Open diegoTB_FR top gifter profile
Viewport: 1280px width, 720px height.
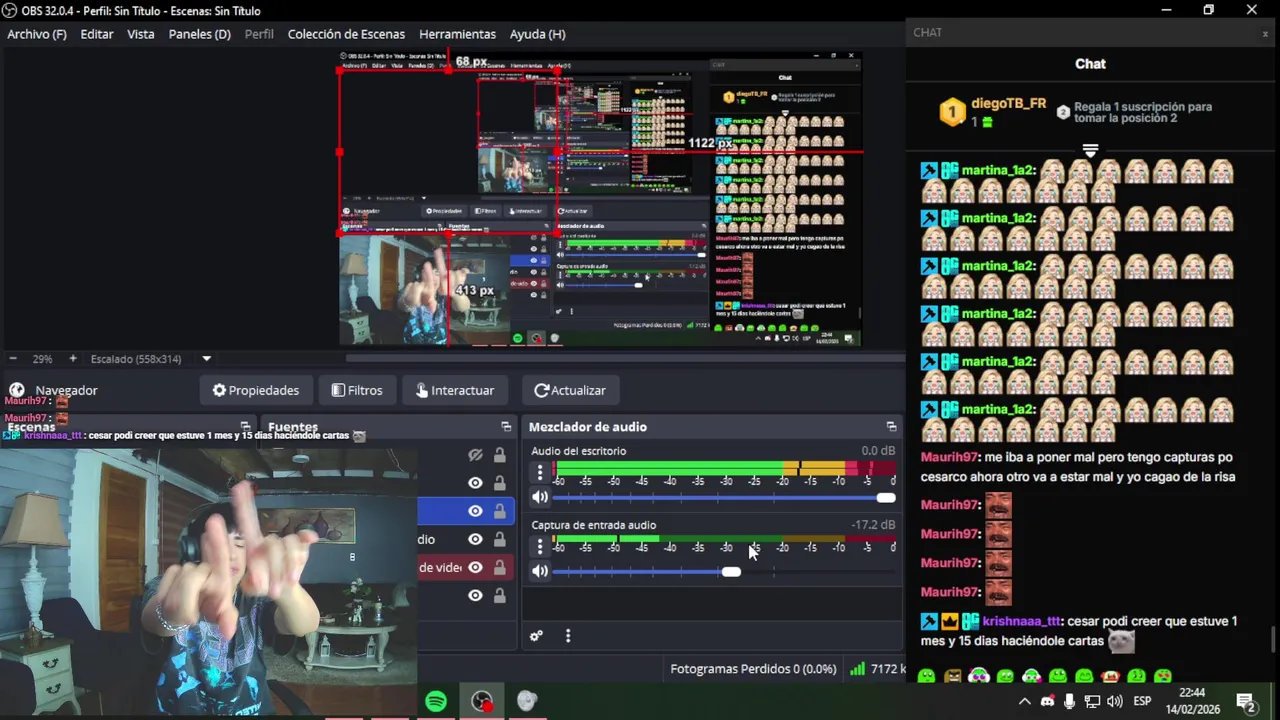point(1008,104)
